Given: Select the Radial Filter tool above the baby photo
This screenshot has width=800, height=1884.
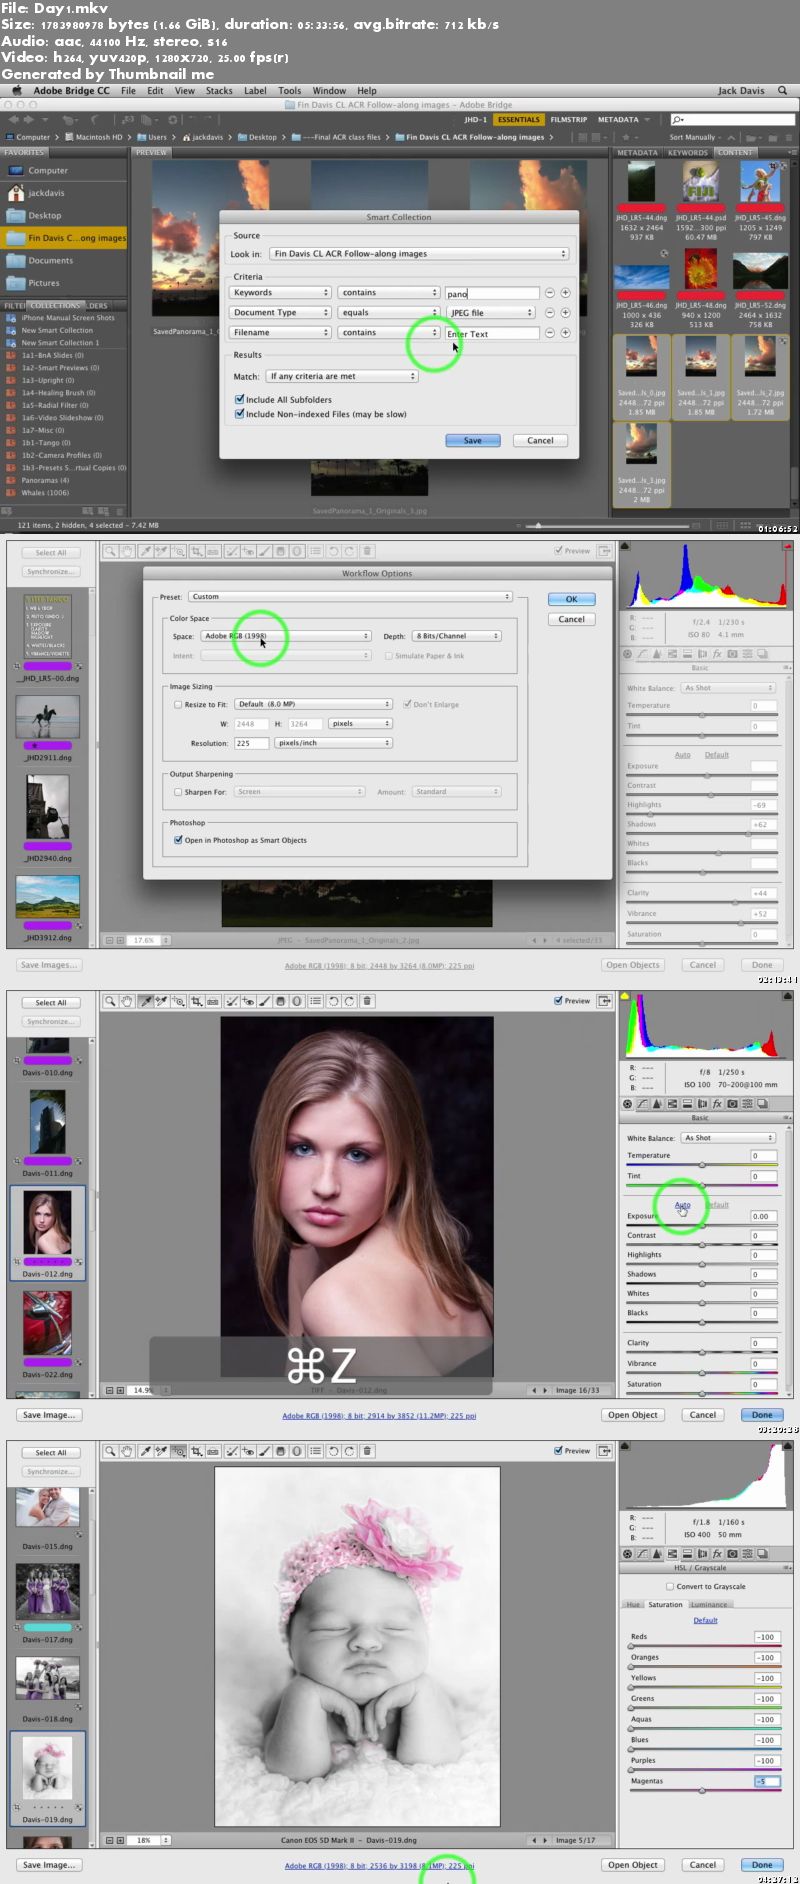Looking at the screenshot, I should [x=297, y=1451].
